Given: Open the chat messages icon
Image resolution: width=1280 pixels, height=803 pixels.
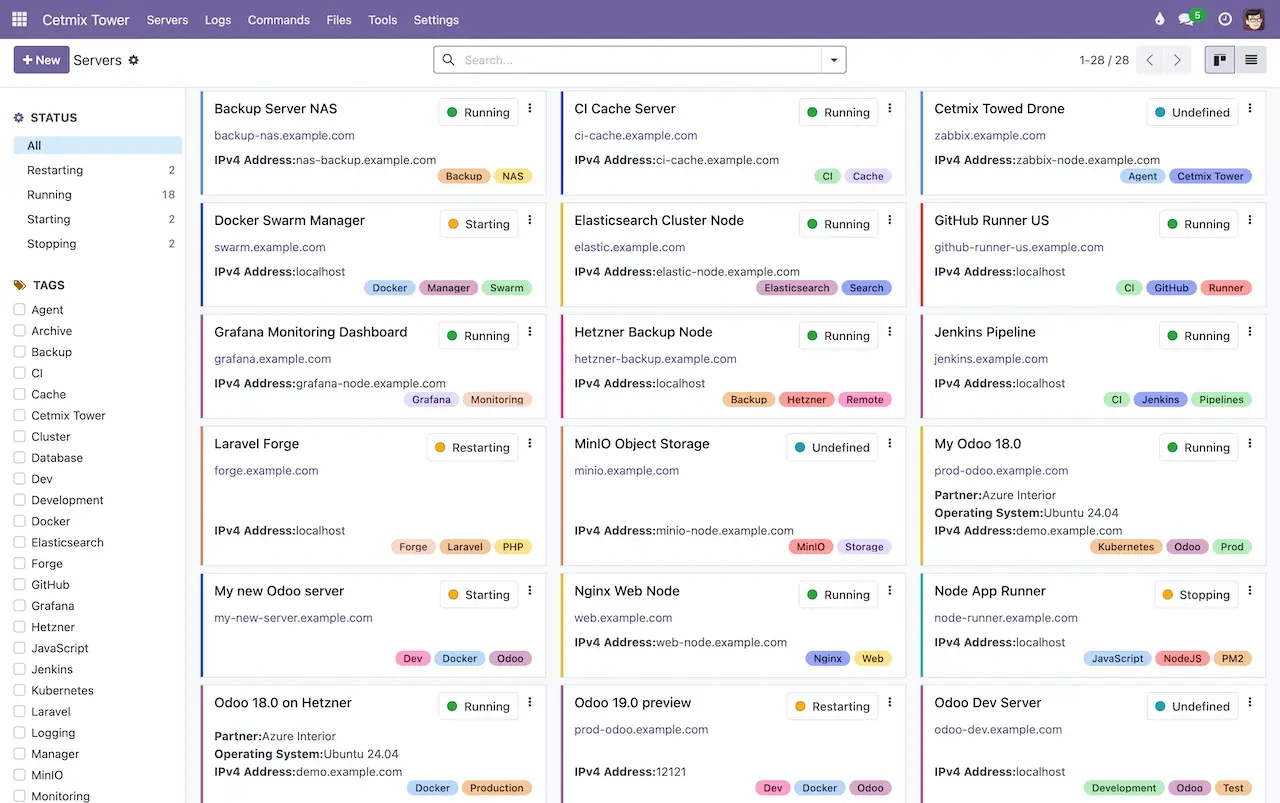Looking at the screenshot, I should click(x=1187, y=20).
